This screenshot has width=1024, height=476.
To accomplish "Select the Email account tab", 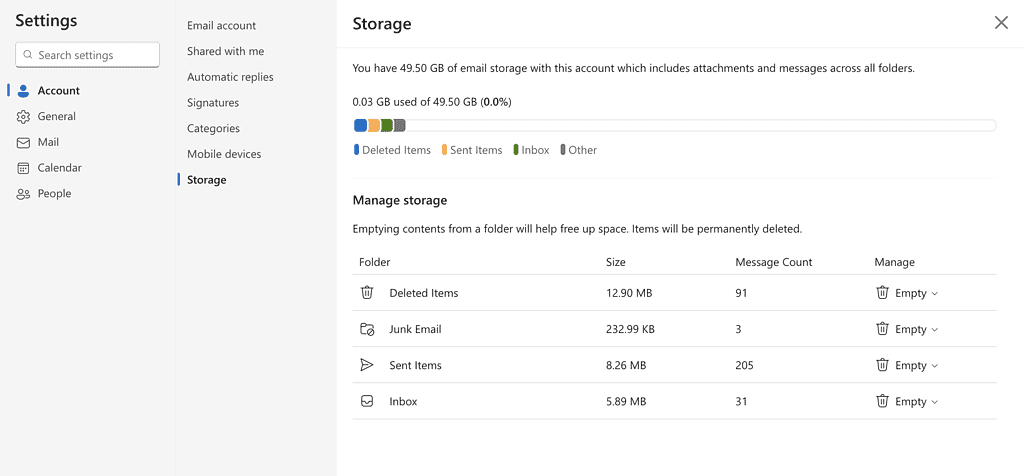I will 221,25.
